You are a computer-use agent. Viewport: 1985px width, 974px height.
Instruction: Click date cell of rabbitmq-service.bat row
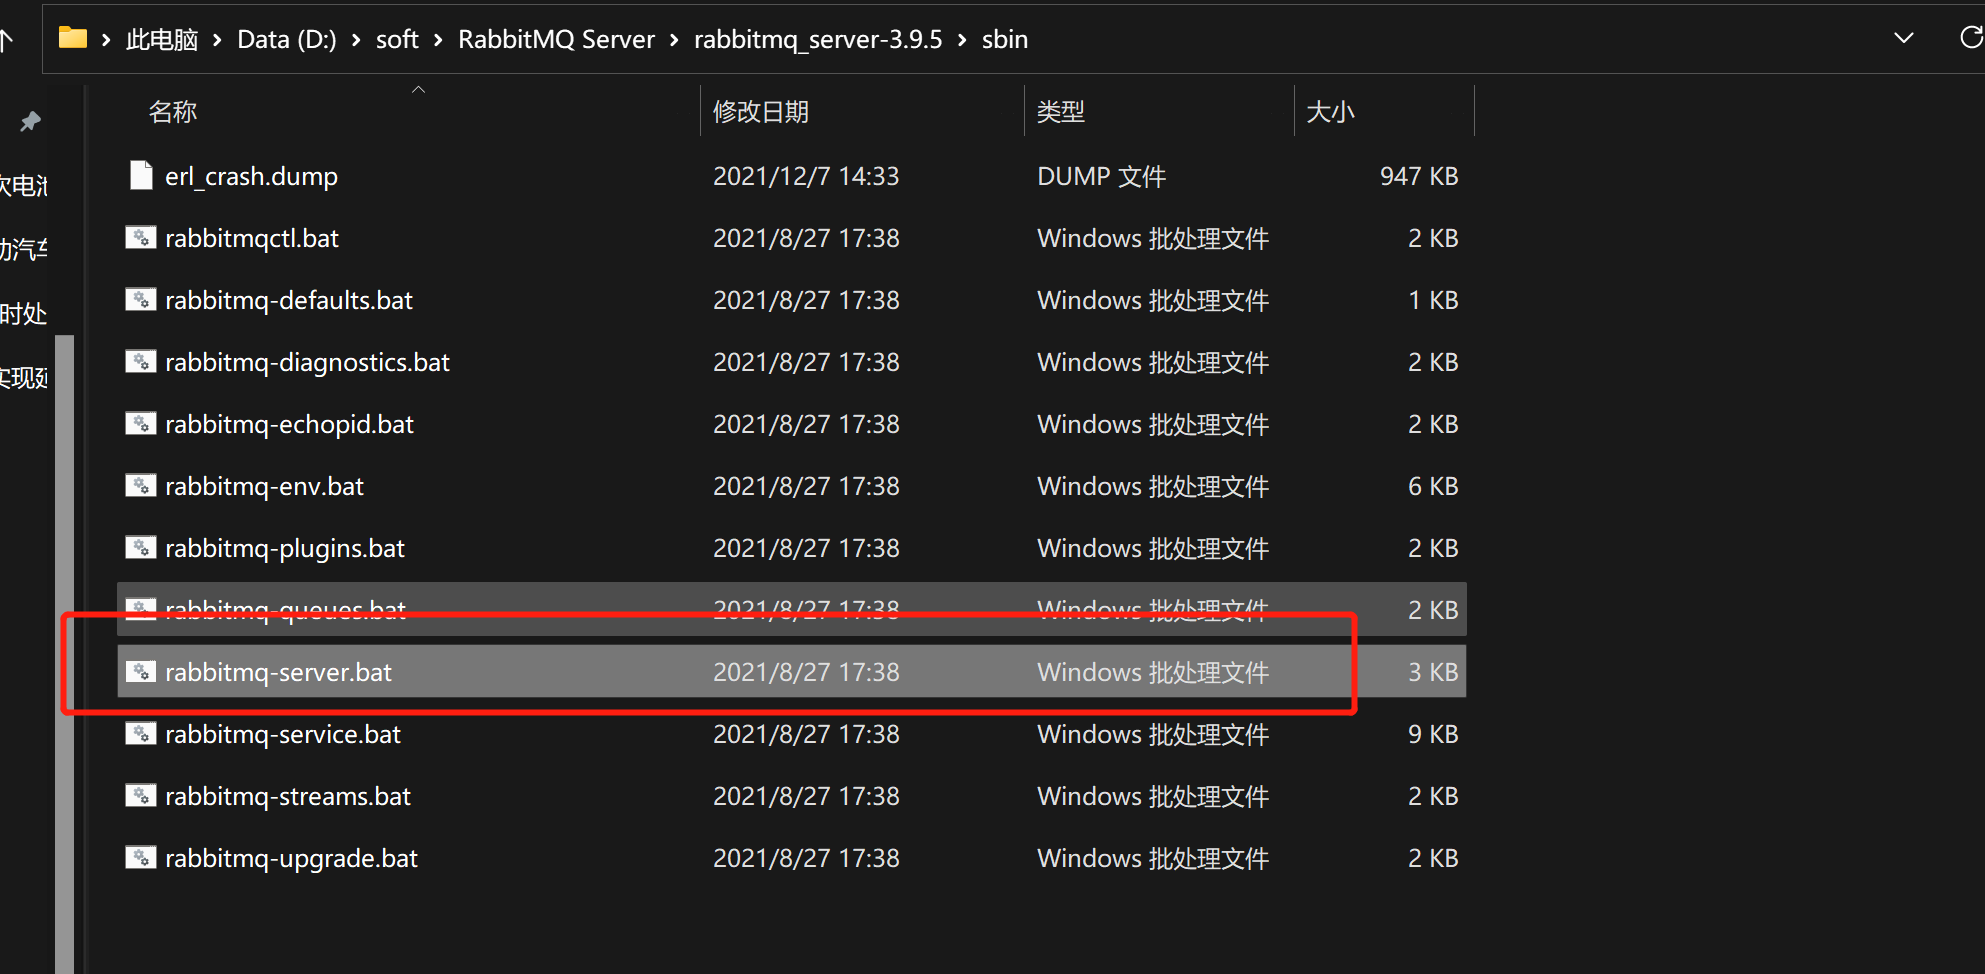click(x=806, y=734)
